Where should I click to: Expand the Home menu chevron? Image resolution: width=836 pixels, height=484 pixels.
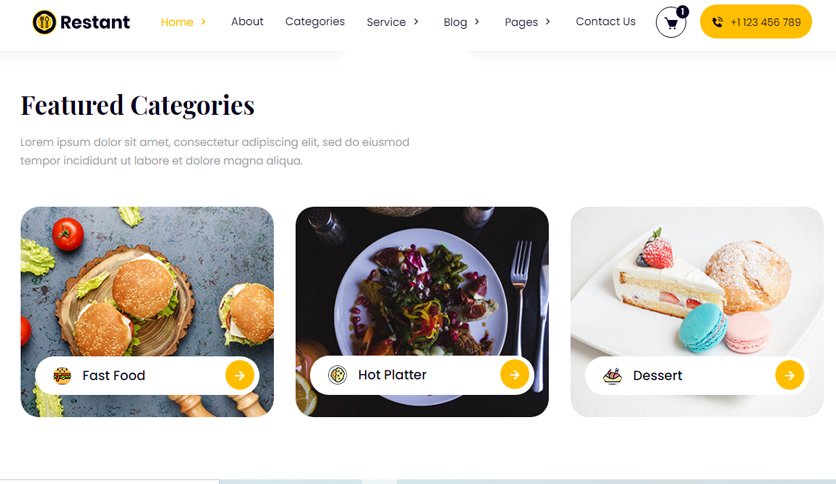203,22
